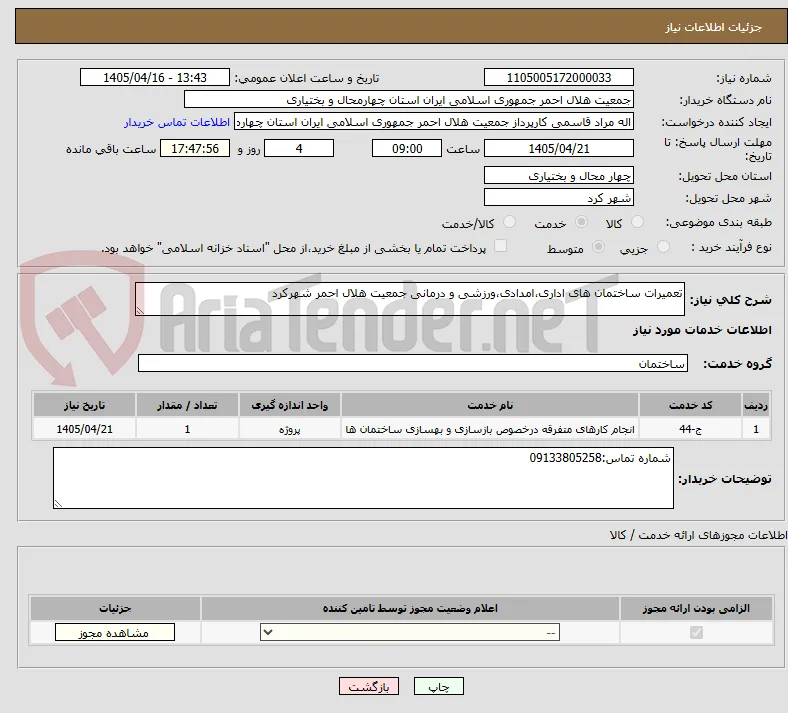Click the جزئیات column header in permits table
This screenshot has height=713, width=788.
point(115,608)
